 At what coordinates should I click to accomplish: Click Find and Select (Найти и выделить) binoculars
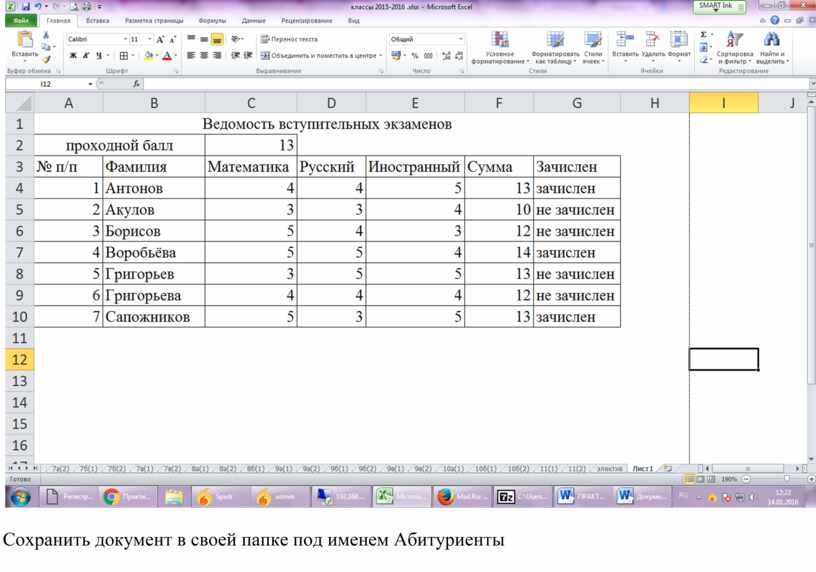772,47
